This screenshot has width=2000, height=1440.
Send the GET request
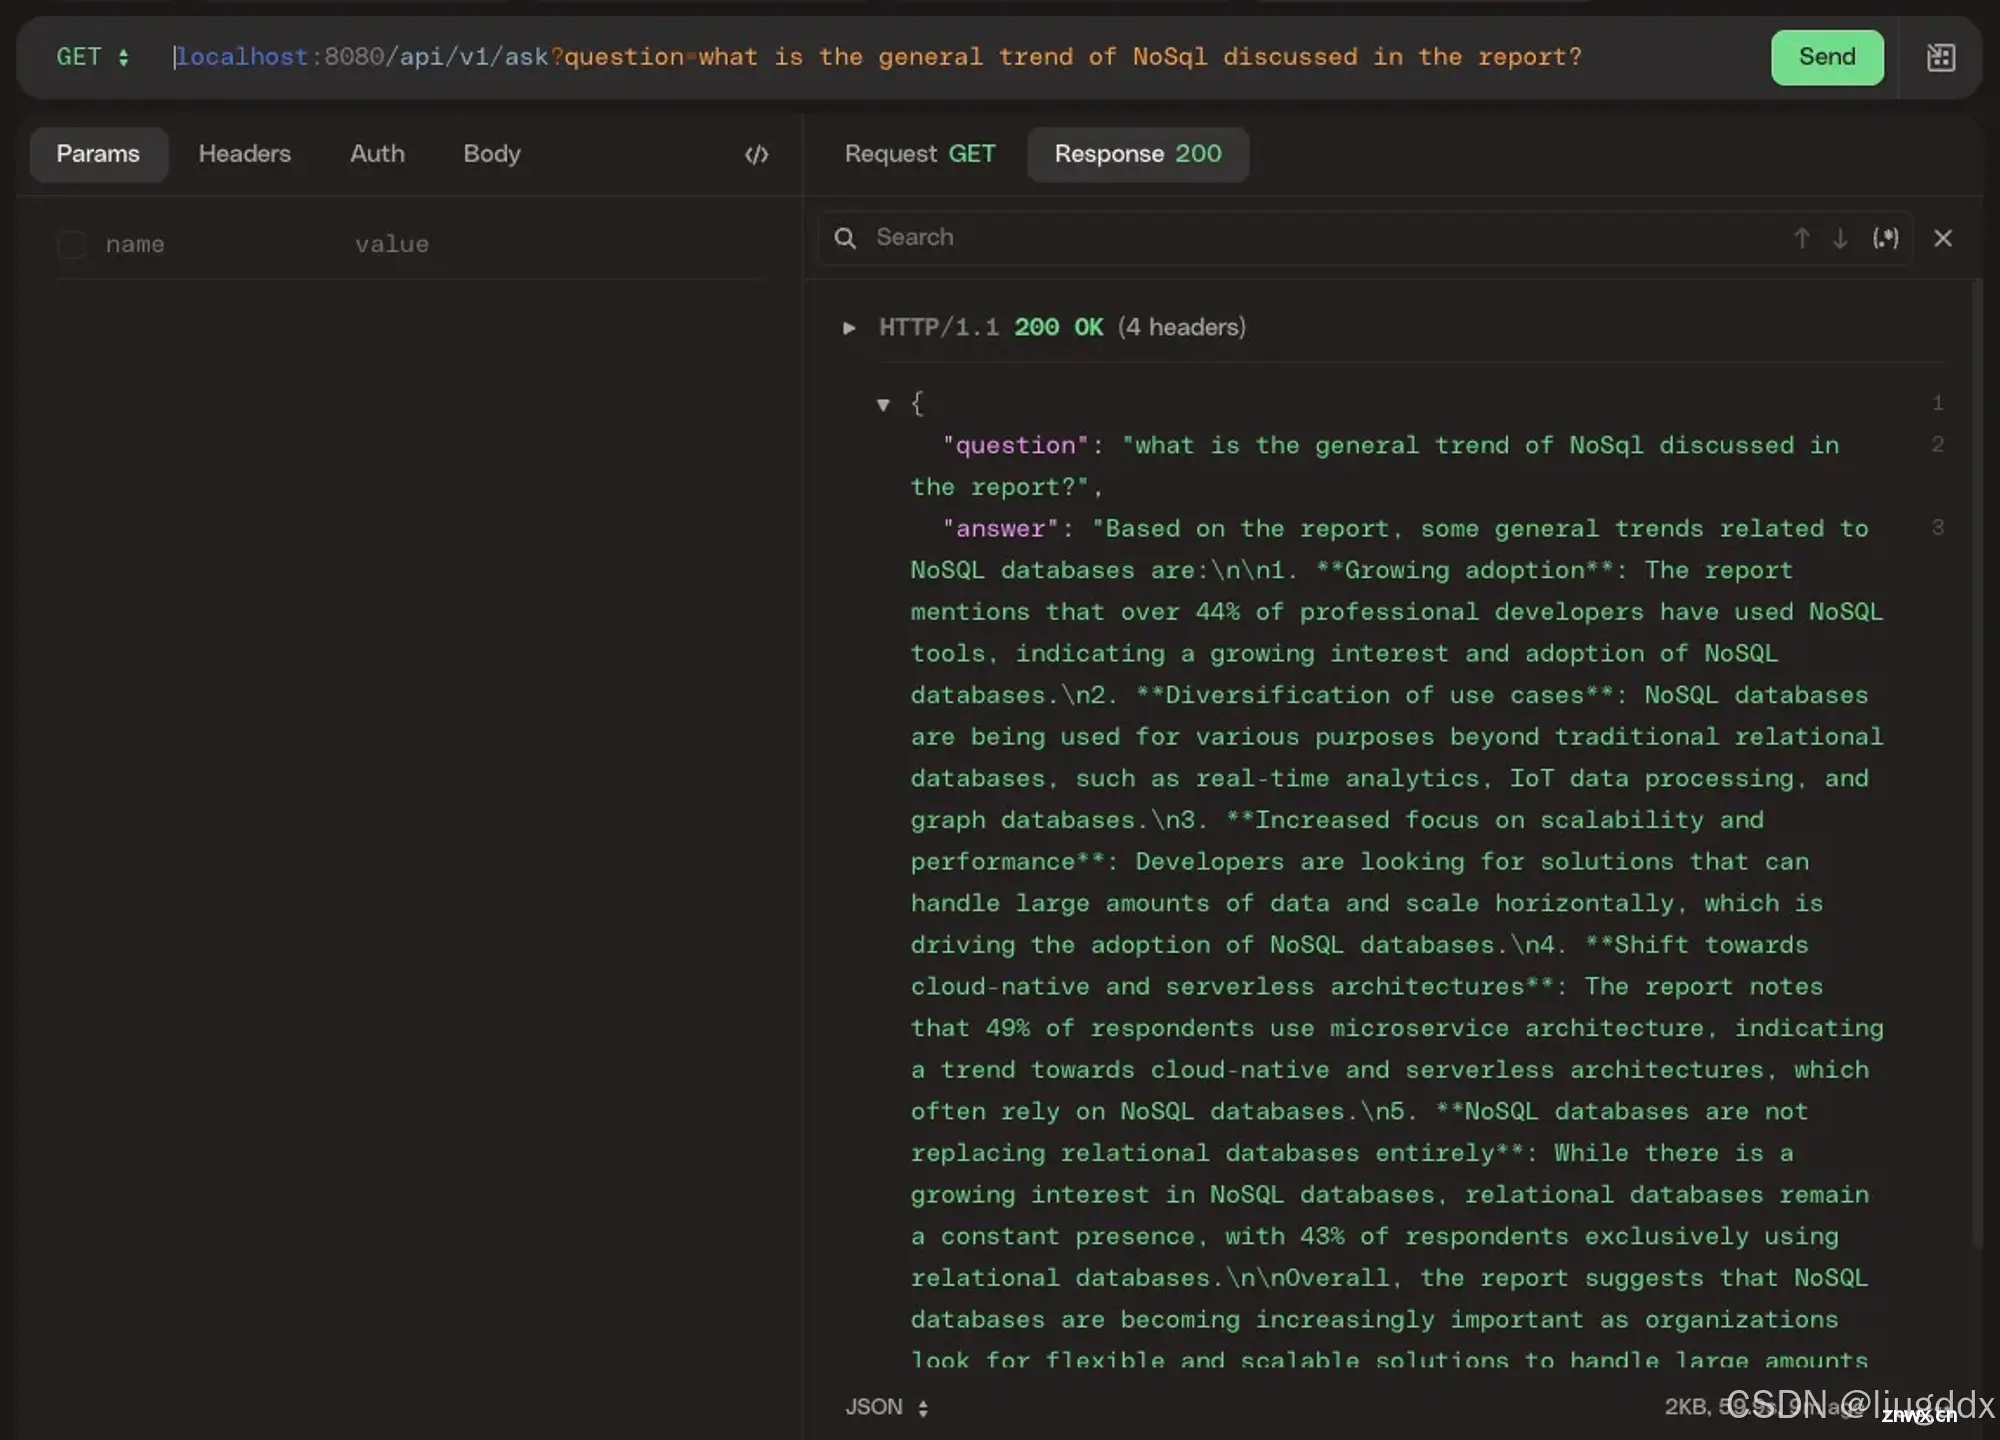pos(1826,57)
